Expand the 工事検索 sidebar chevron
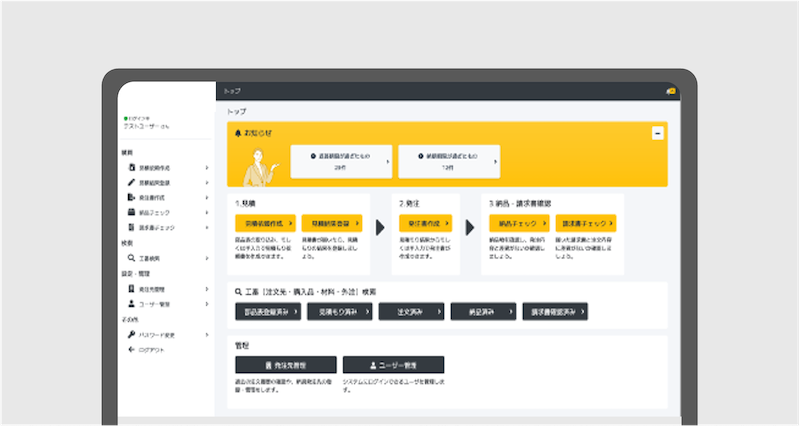 [207, 258]
